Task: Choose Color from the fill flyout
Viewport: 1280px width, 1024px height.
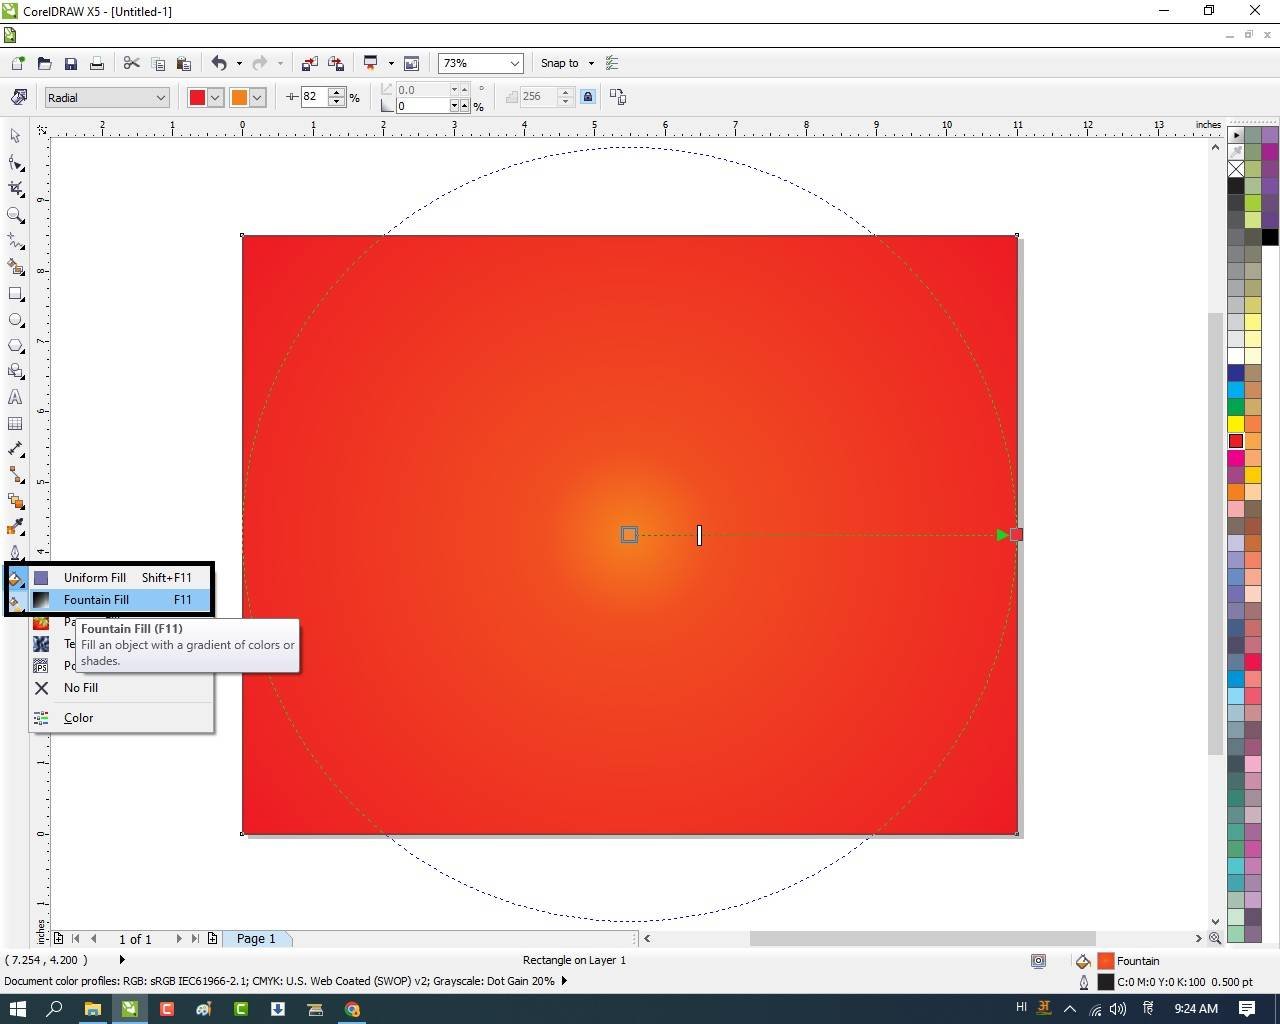Action: (x=120, y=718)
